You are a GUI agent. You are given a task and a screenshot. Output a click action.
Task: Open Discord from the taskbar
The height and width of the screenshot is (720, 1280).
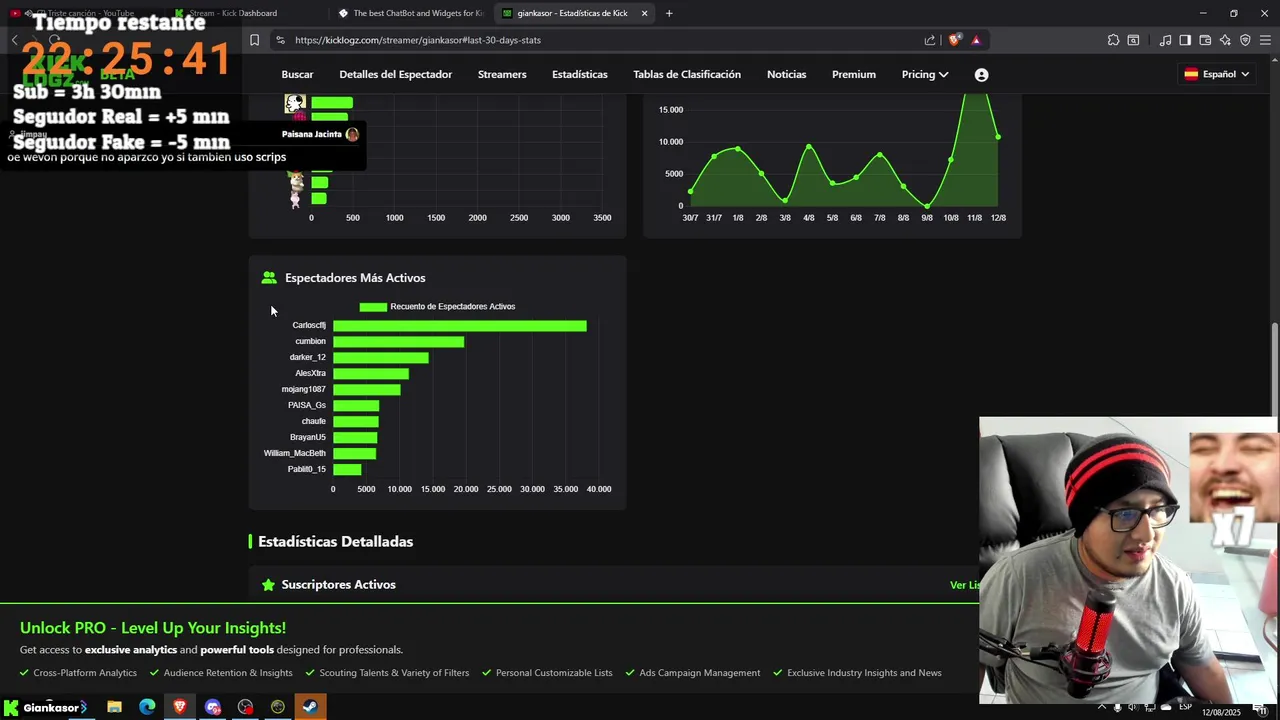[213, 707]
